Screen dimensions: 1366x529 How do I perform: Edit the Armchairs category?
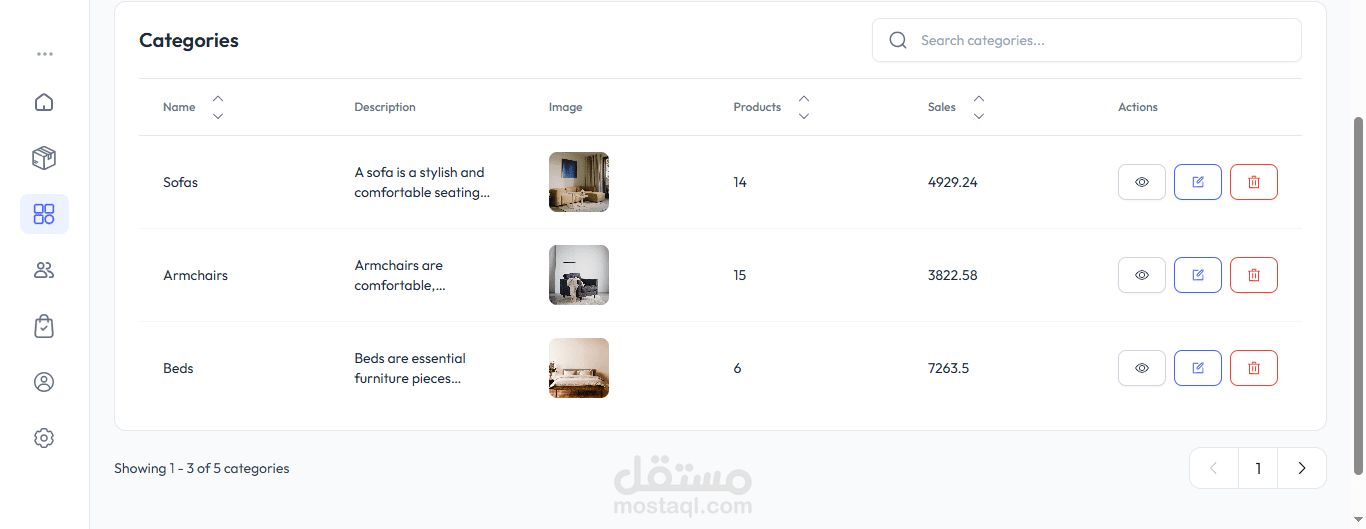click(1198, 275)
